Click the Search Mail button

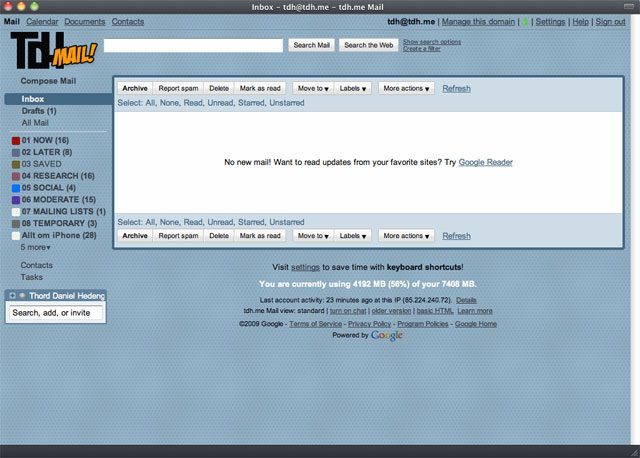click(311, 45)
